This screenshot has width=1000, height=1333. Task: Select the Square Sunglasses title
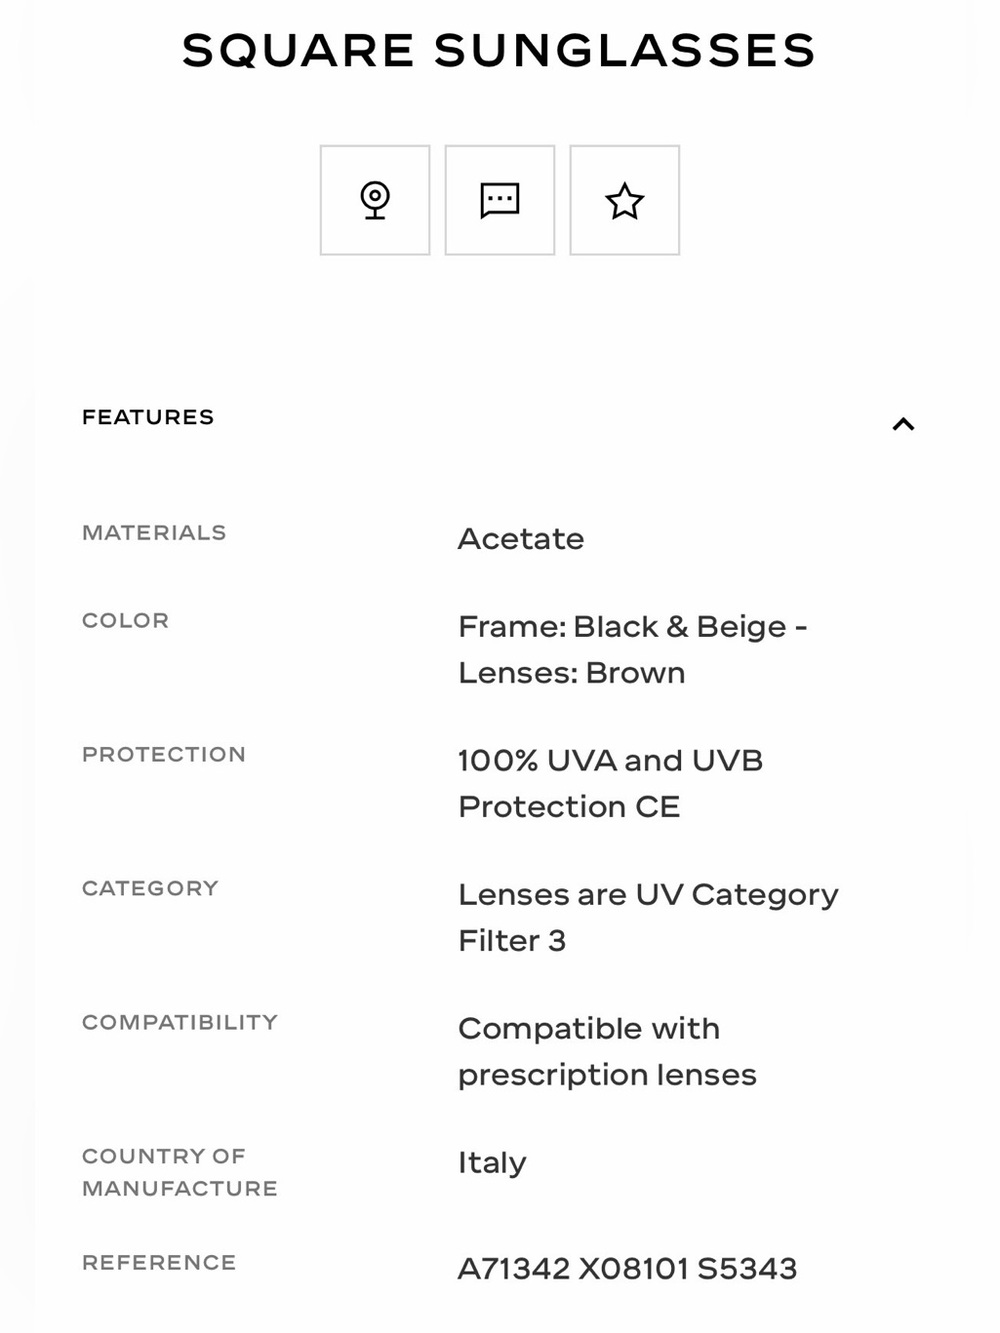499,50
